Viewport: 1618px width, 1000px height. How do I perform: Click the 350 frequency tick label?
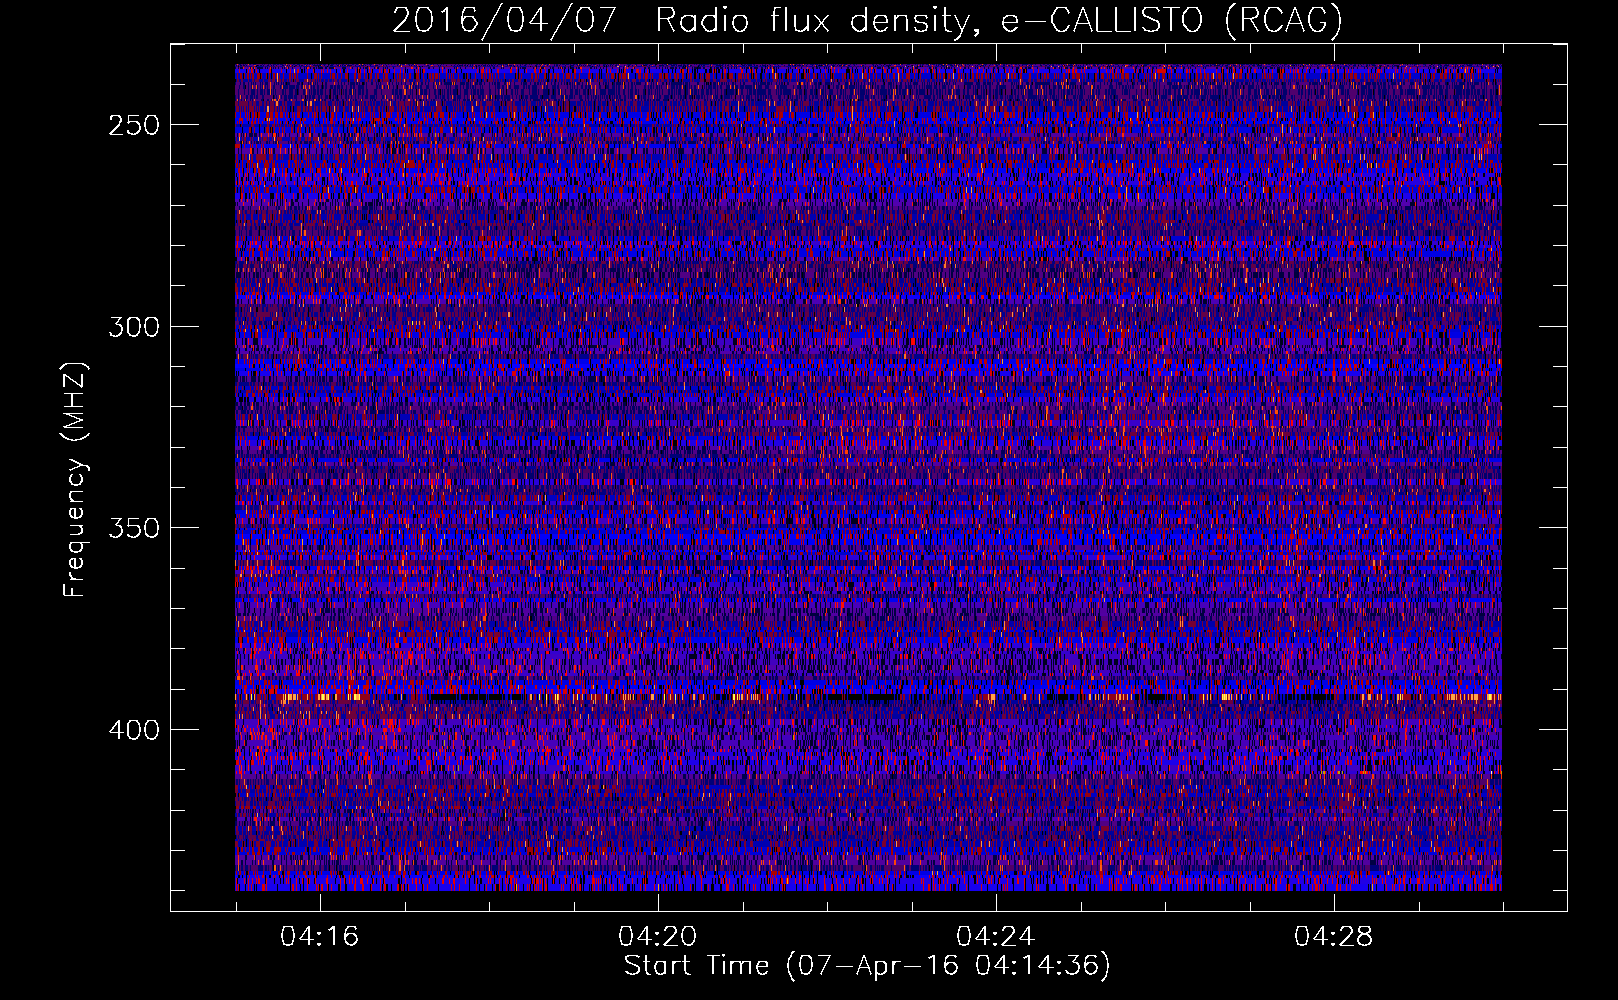tap(134, 528)
